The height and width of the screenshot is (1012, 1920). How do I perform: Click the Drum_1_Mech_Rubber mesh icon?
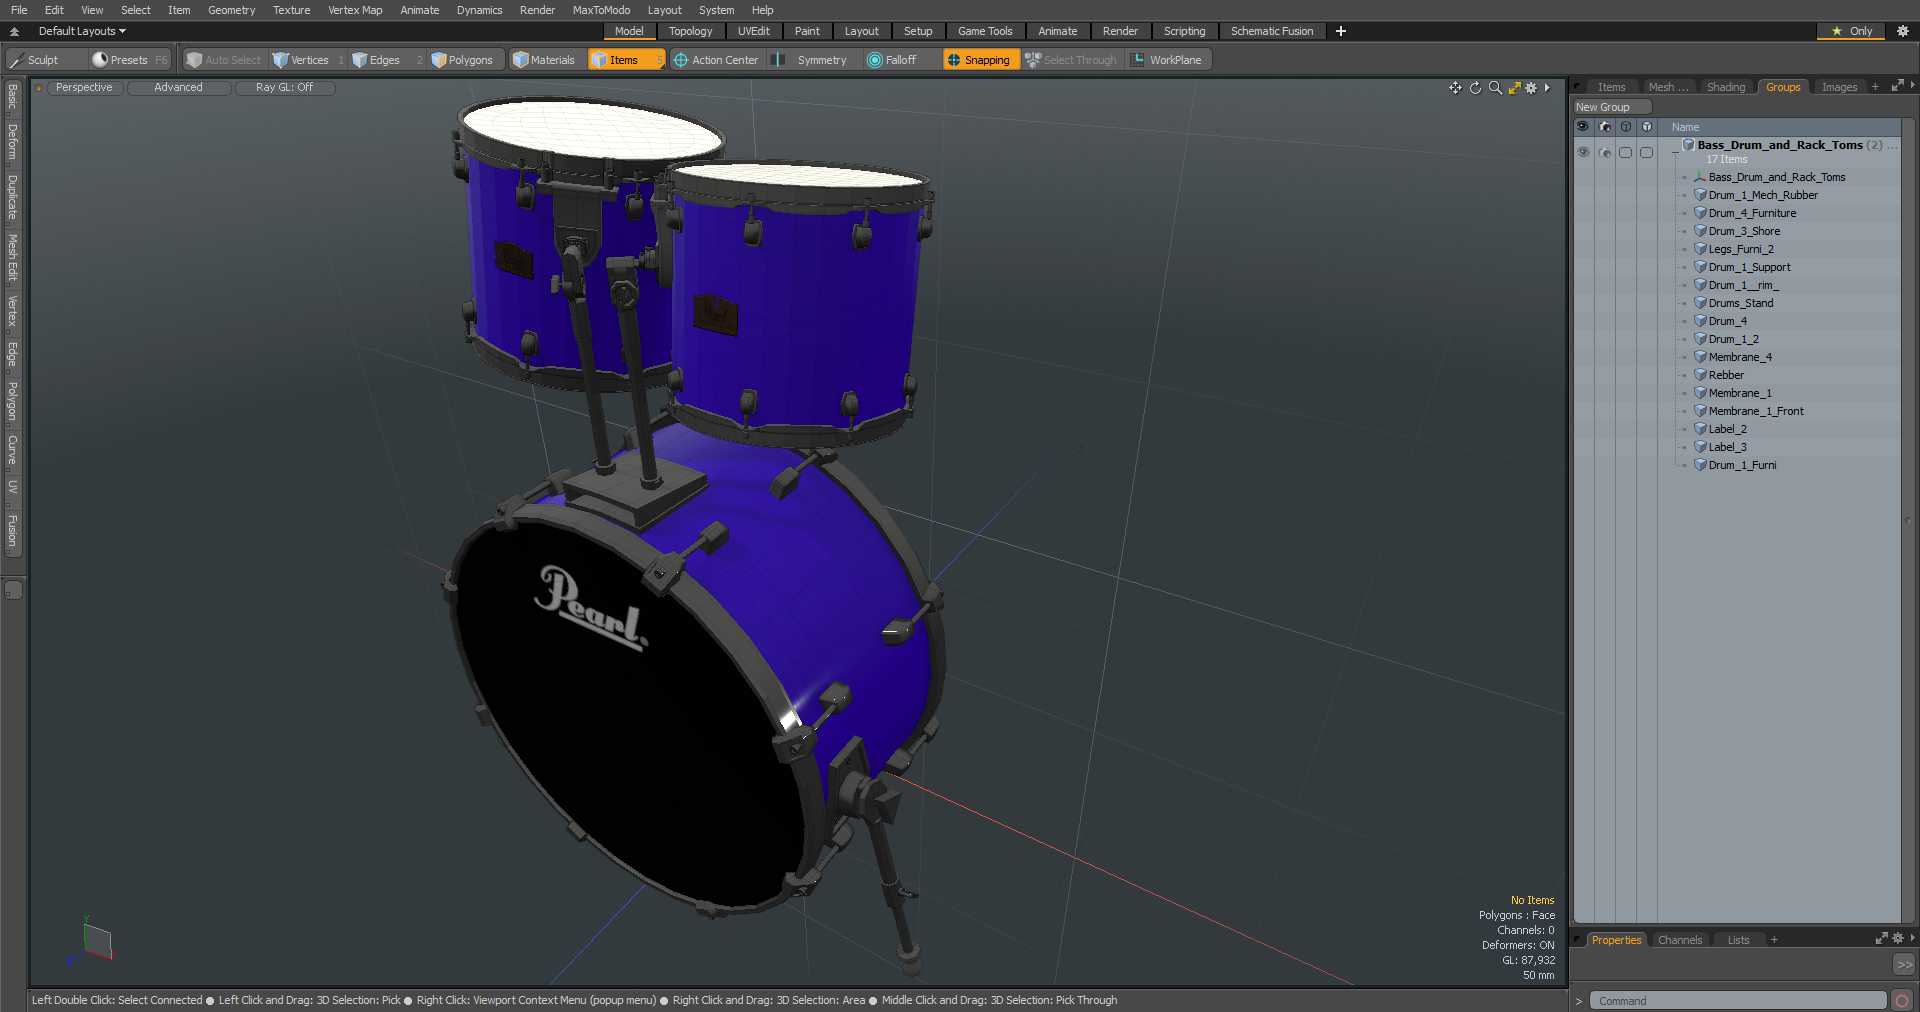[x=1700, y=195]
